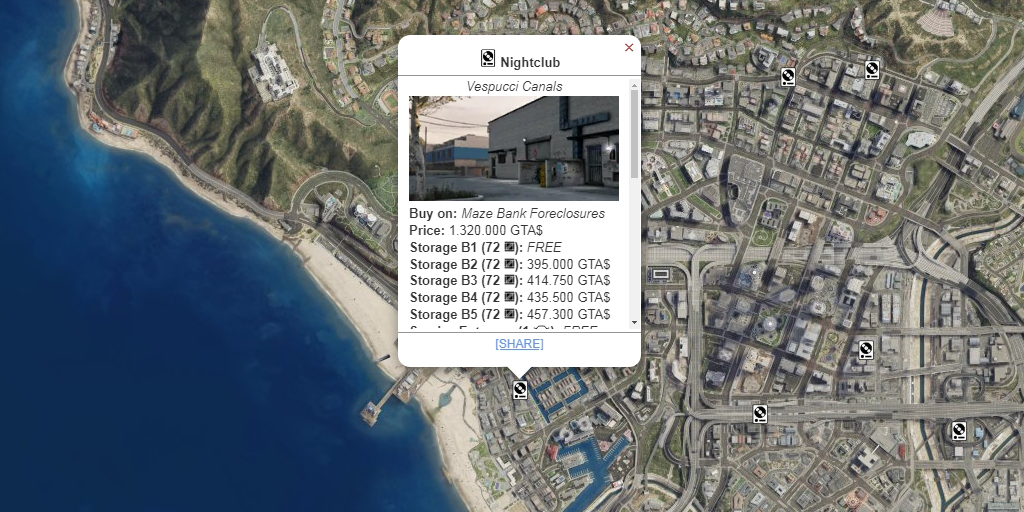Click the crate icon in Storage B3 row
Viewport: 1024px width, 512px height.
point(510,281)
